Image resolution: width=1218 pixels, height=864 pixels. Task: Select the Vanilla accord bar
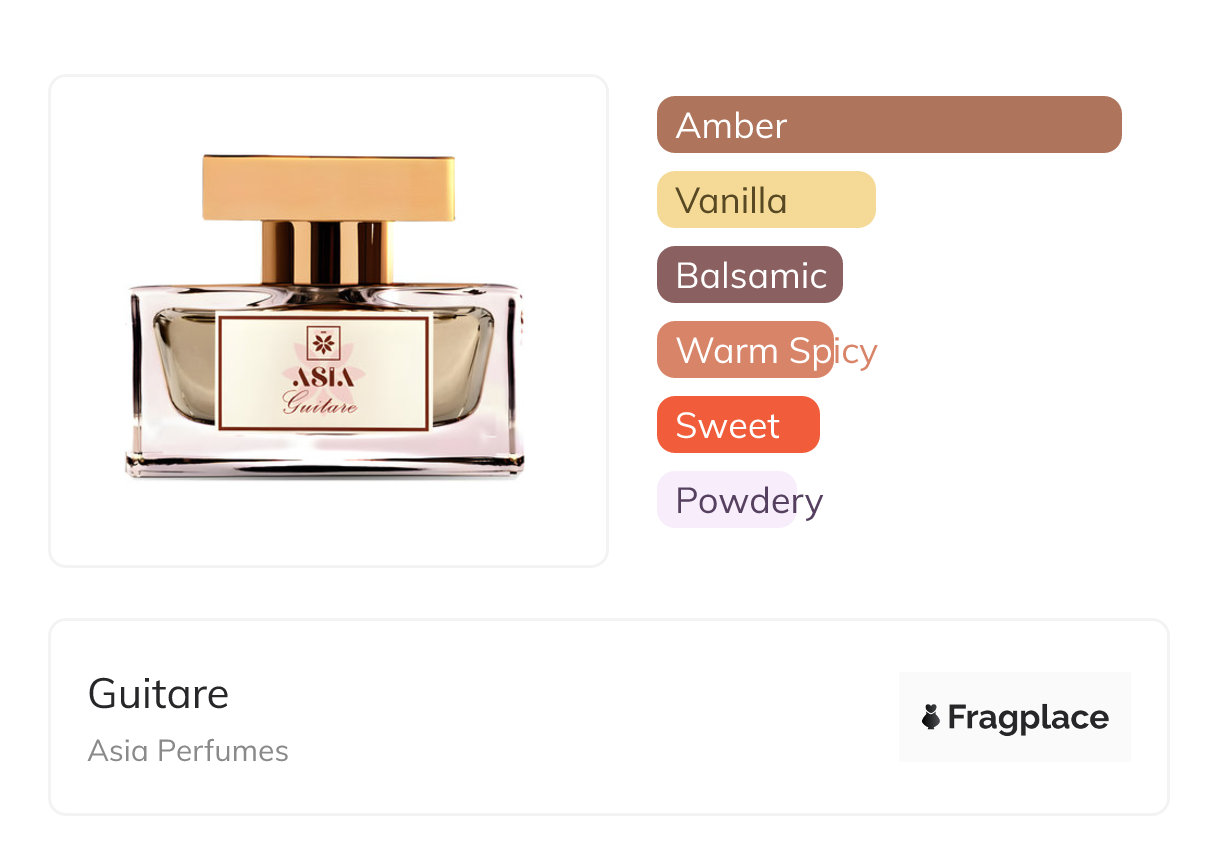pyautogui.click(x=766, y=200)
